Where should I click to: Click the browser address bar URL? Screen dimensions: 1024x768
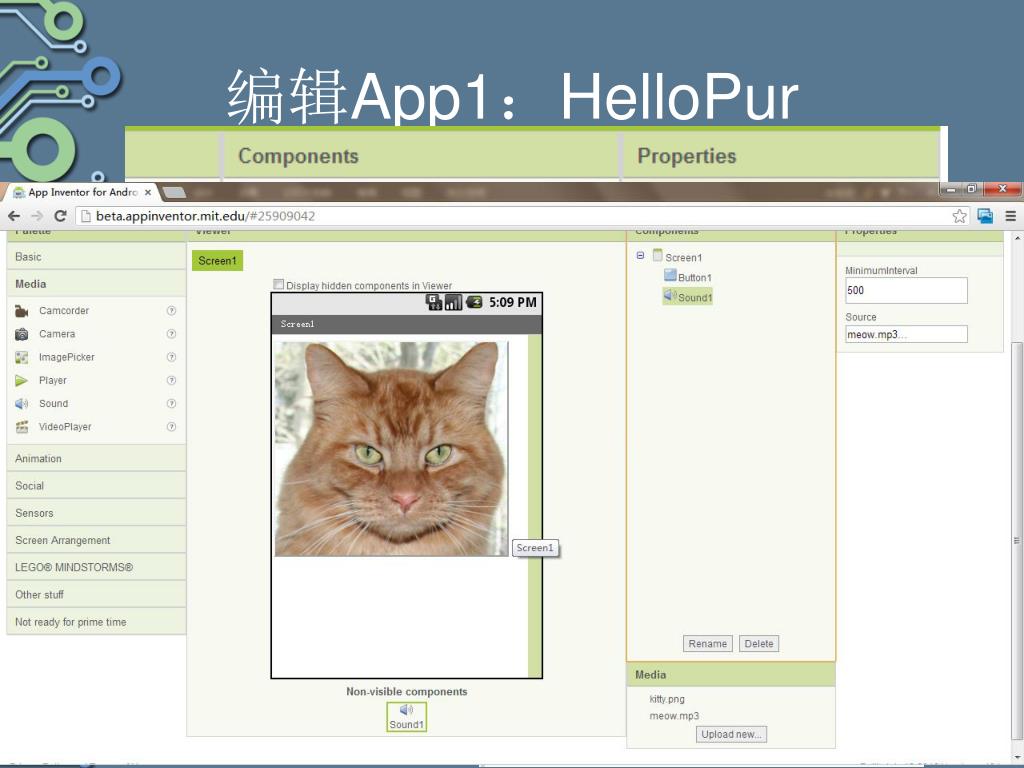click(205, 216)
